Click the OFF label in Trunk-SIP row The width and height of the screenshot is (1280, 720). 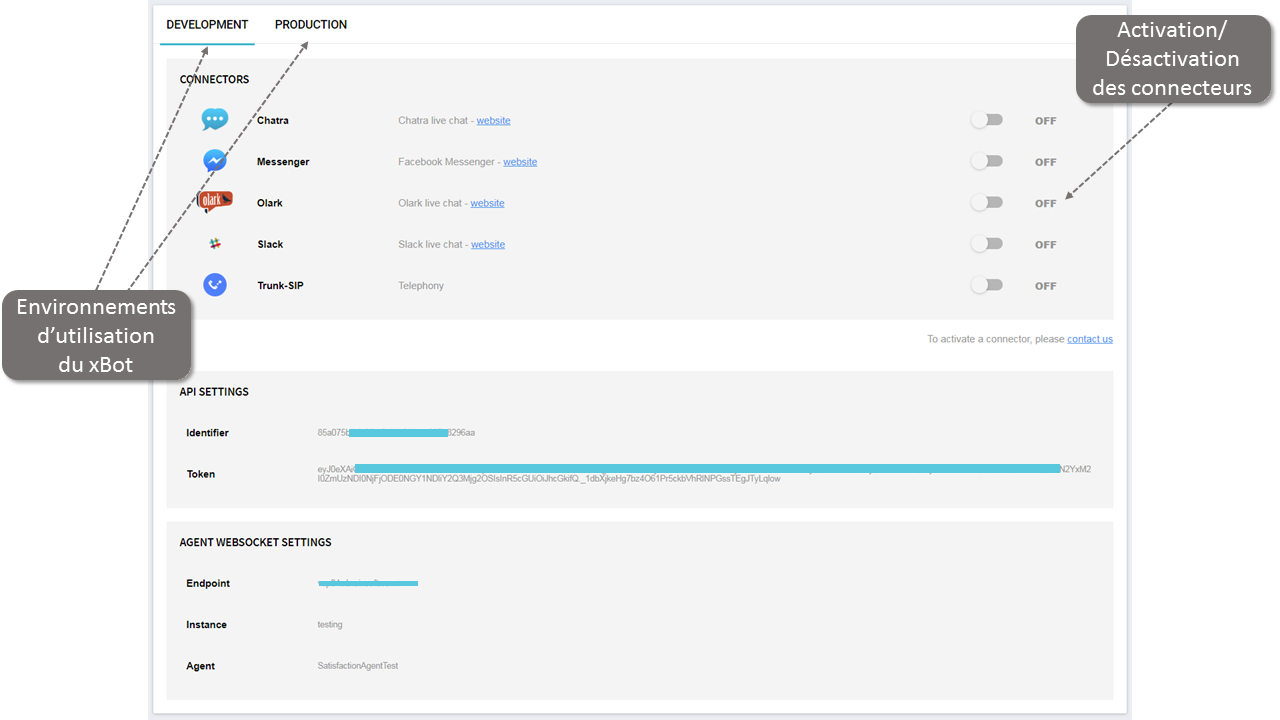(x=1045, y=286)
